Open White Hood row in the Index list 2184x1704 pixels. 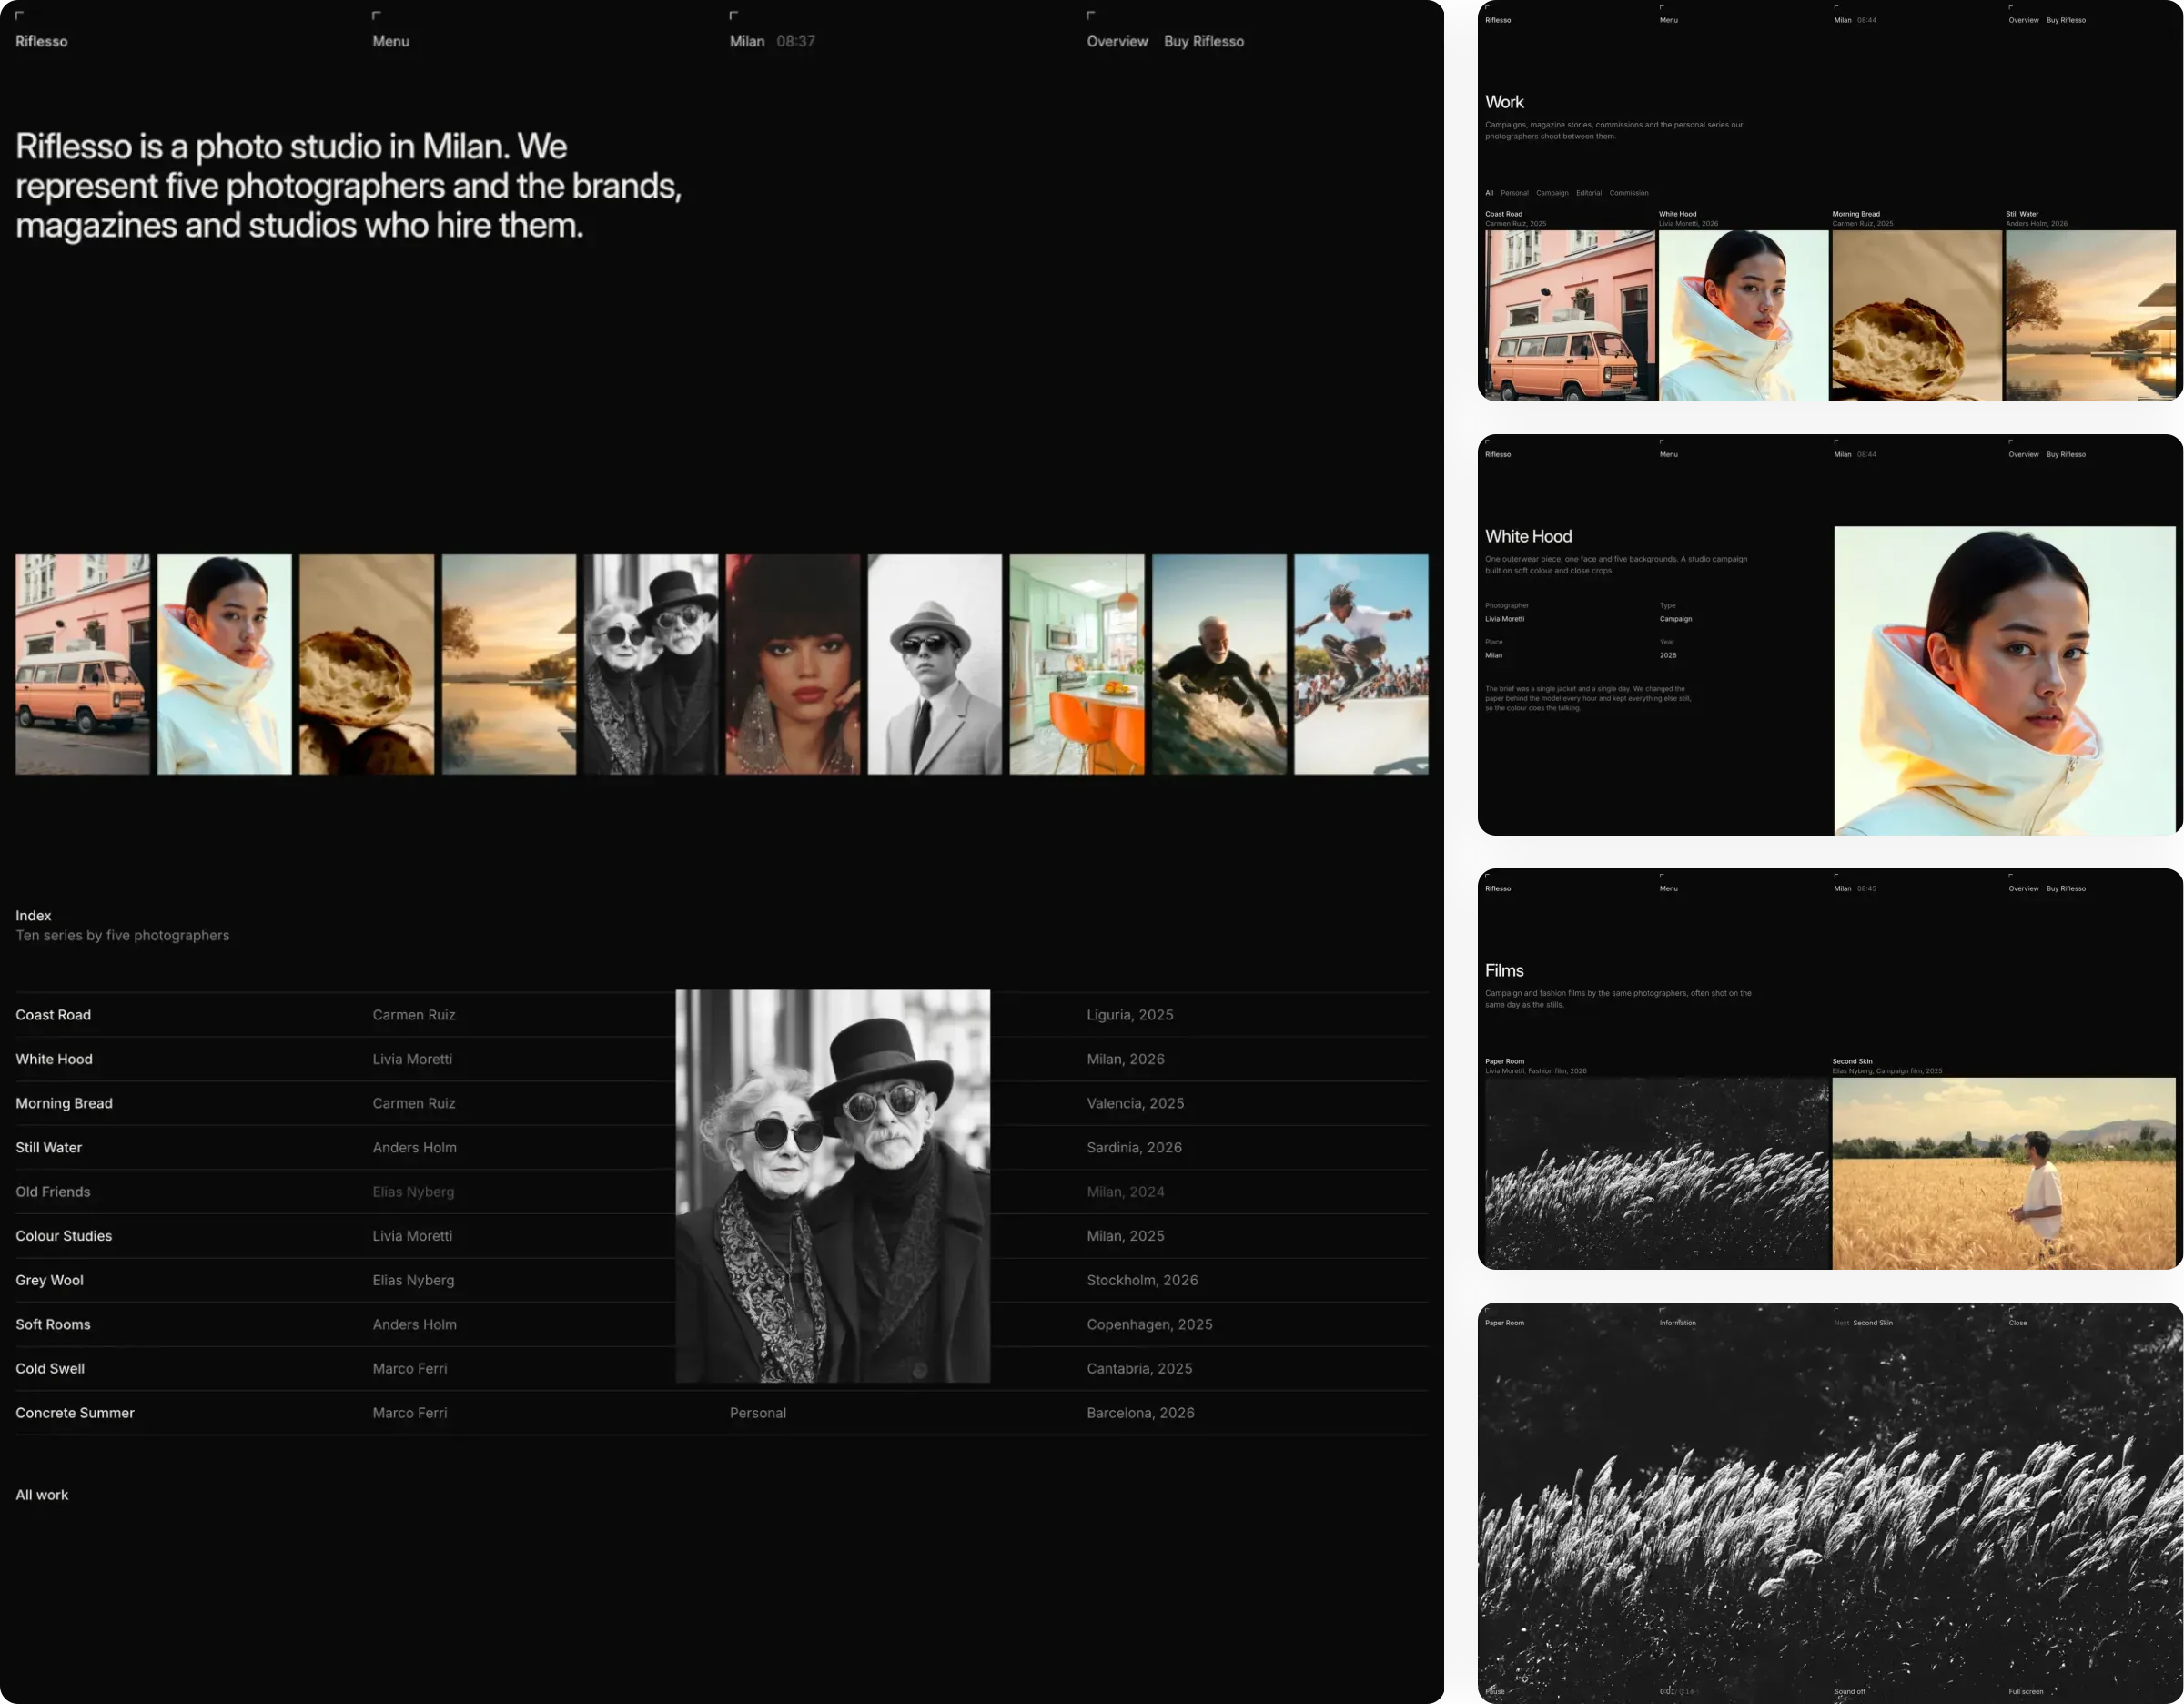(722, 1059)
